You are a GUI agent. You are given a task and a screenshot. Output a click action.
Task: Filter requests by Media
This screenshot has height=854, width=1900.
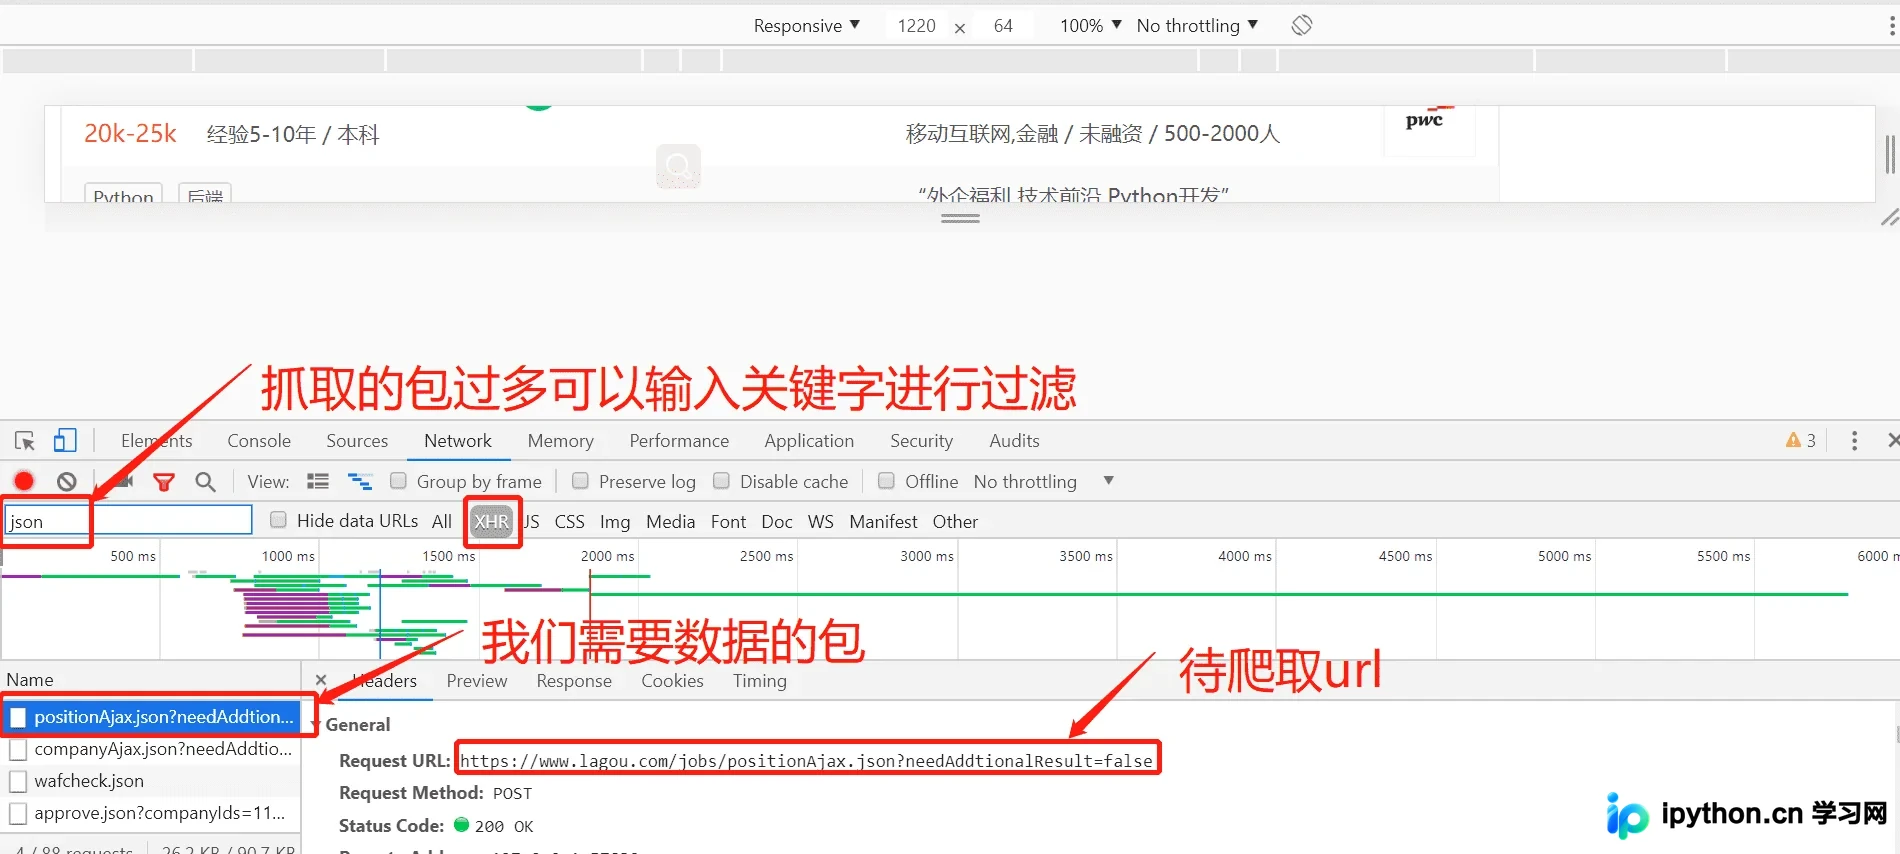coord(670,521)
